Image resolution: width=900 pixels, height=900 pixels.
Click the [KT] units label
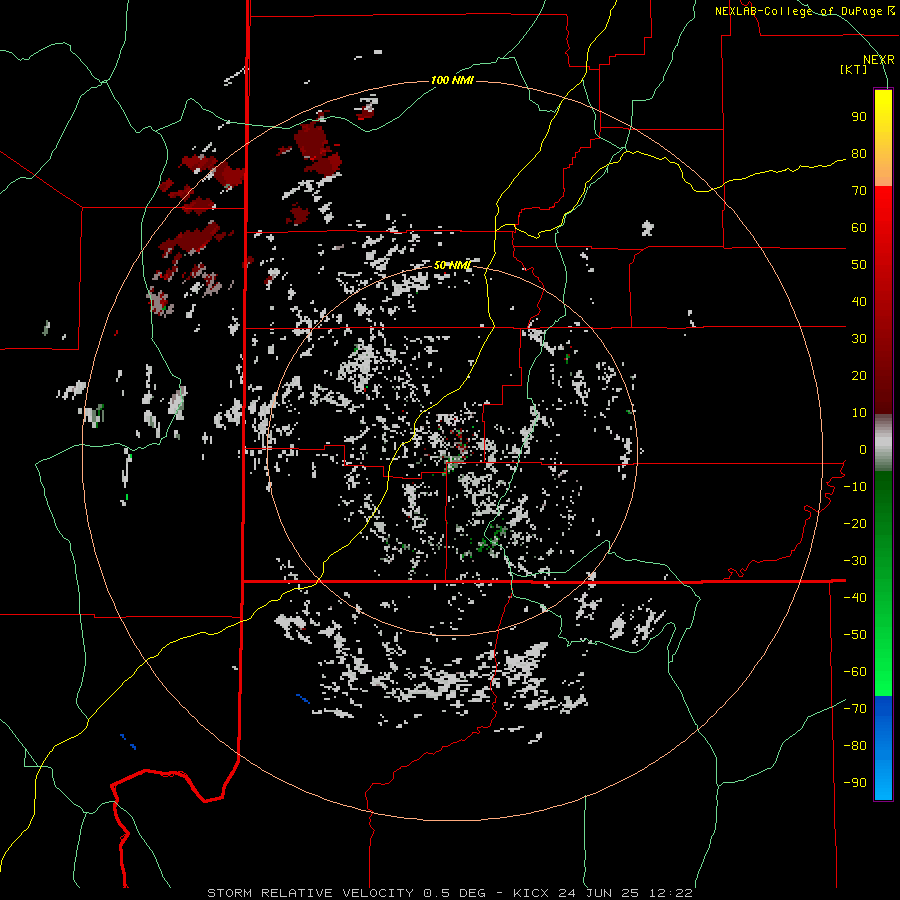853,69
